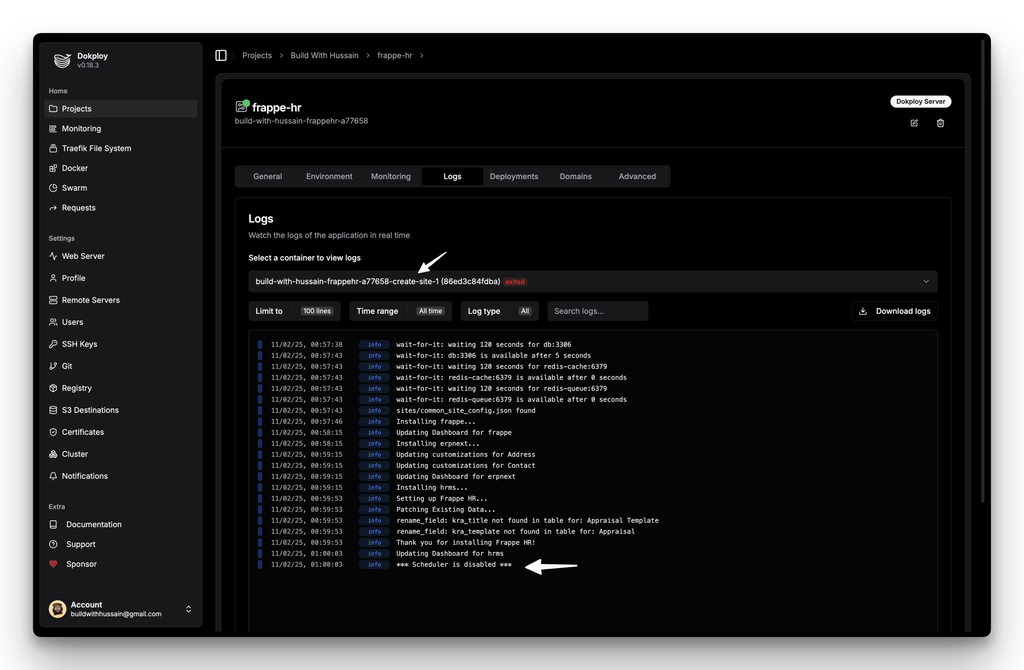Click the sidebar toggle panel icon
The width and height of the screenshot is (1024, 670).
pos(221,55)
